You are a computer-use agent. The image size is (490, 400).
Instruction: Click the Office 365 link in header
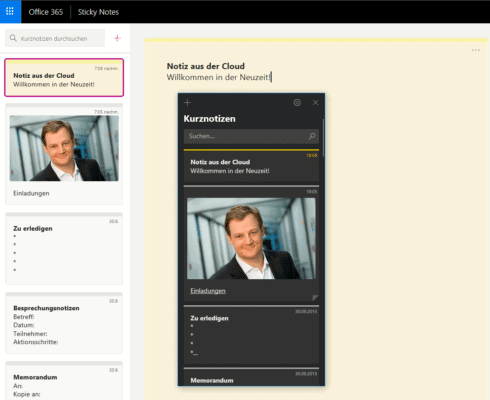[46, 12]
